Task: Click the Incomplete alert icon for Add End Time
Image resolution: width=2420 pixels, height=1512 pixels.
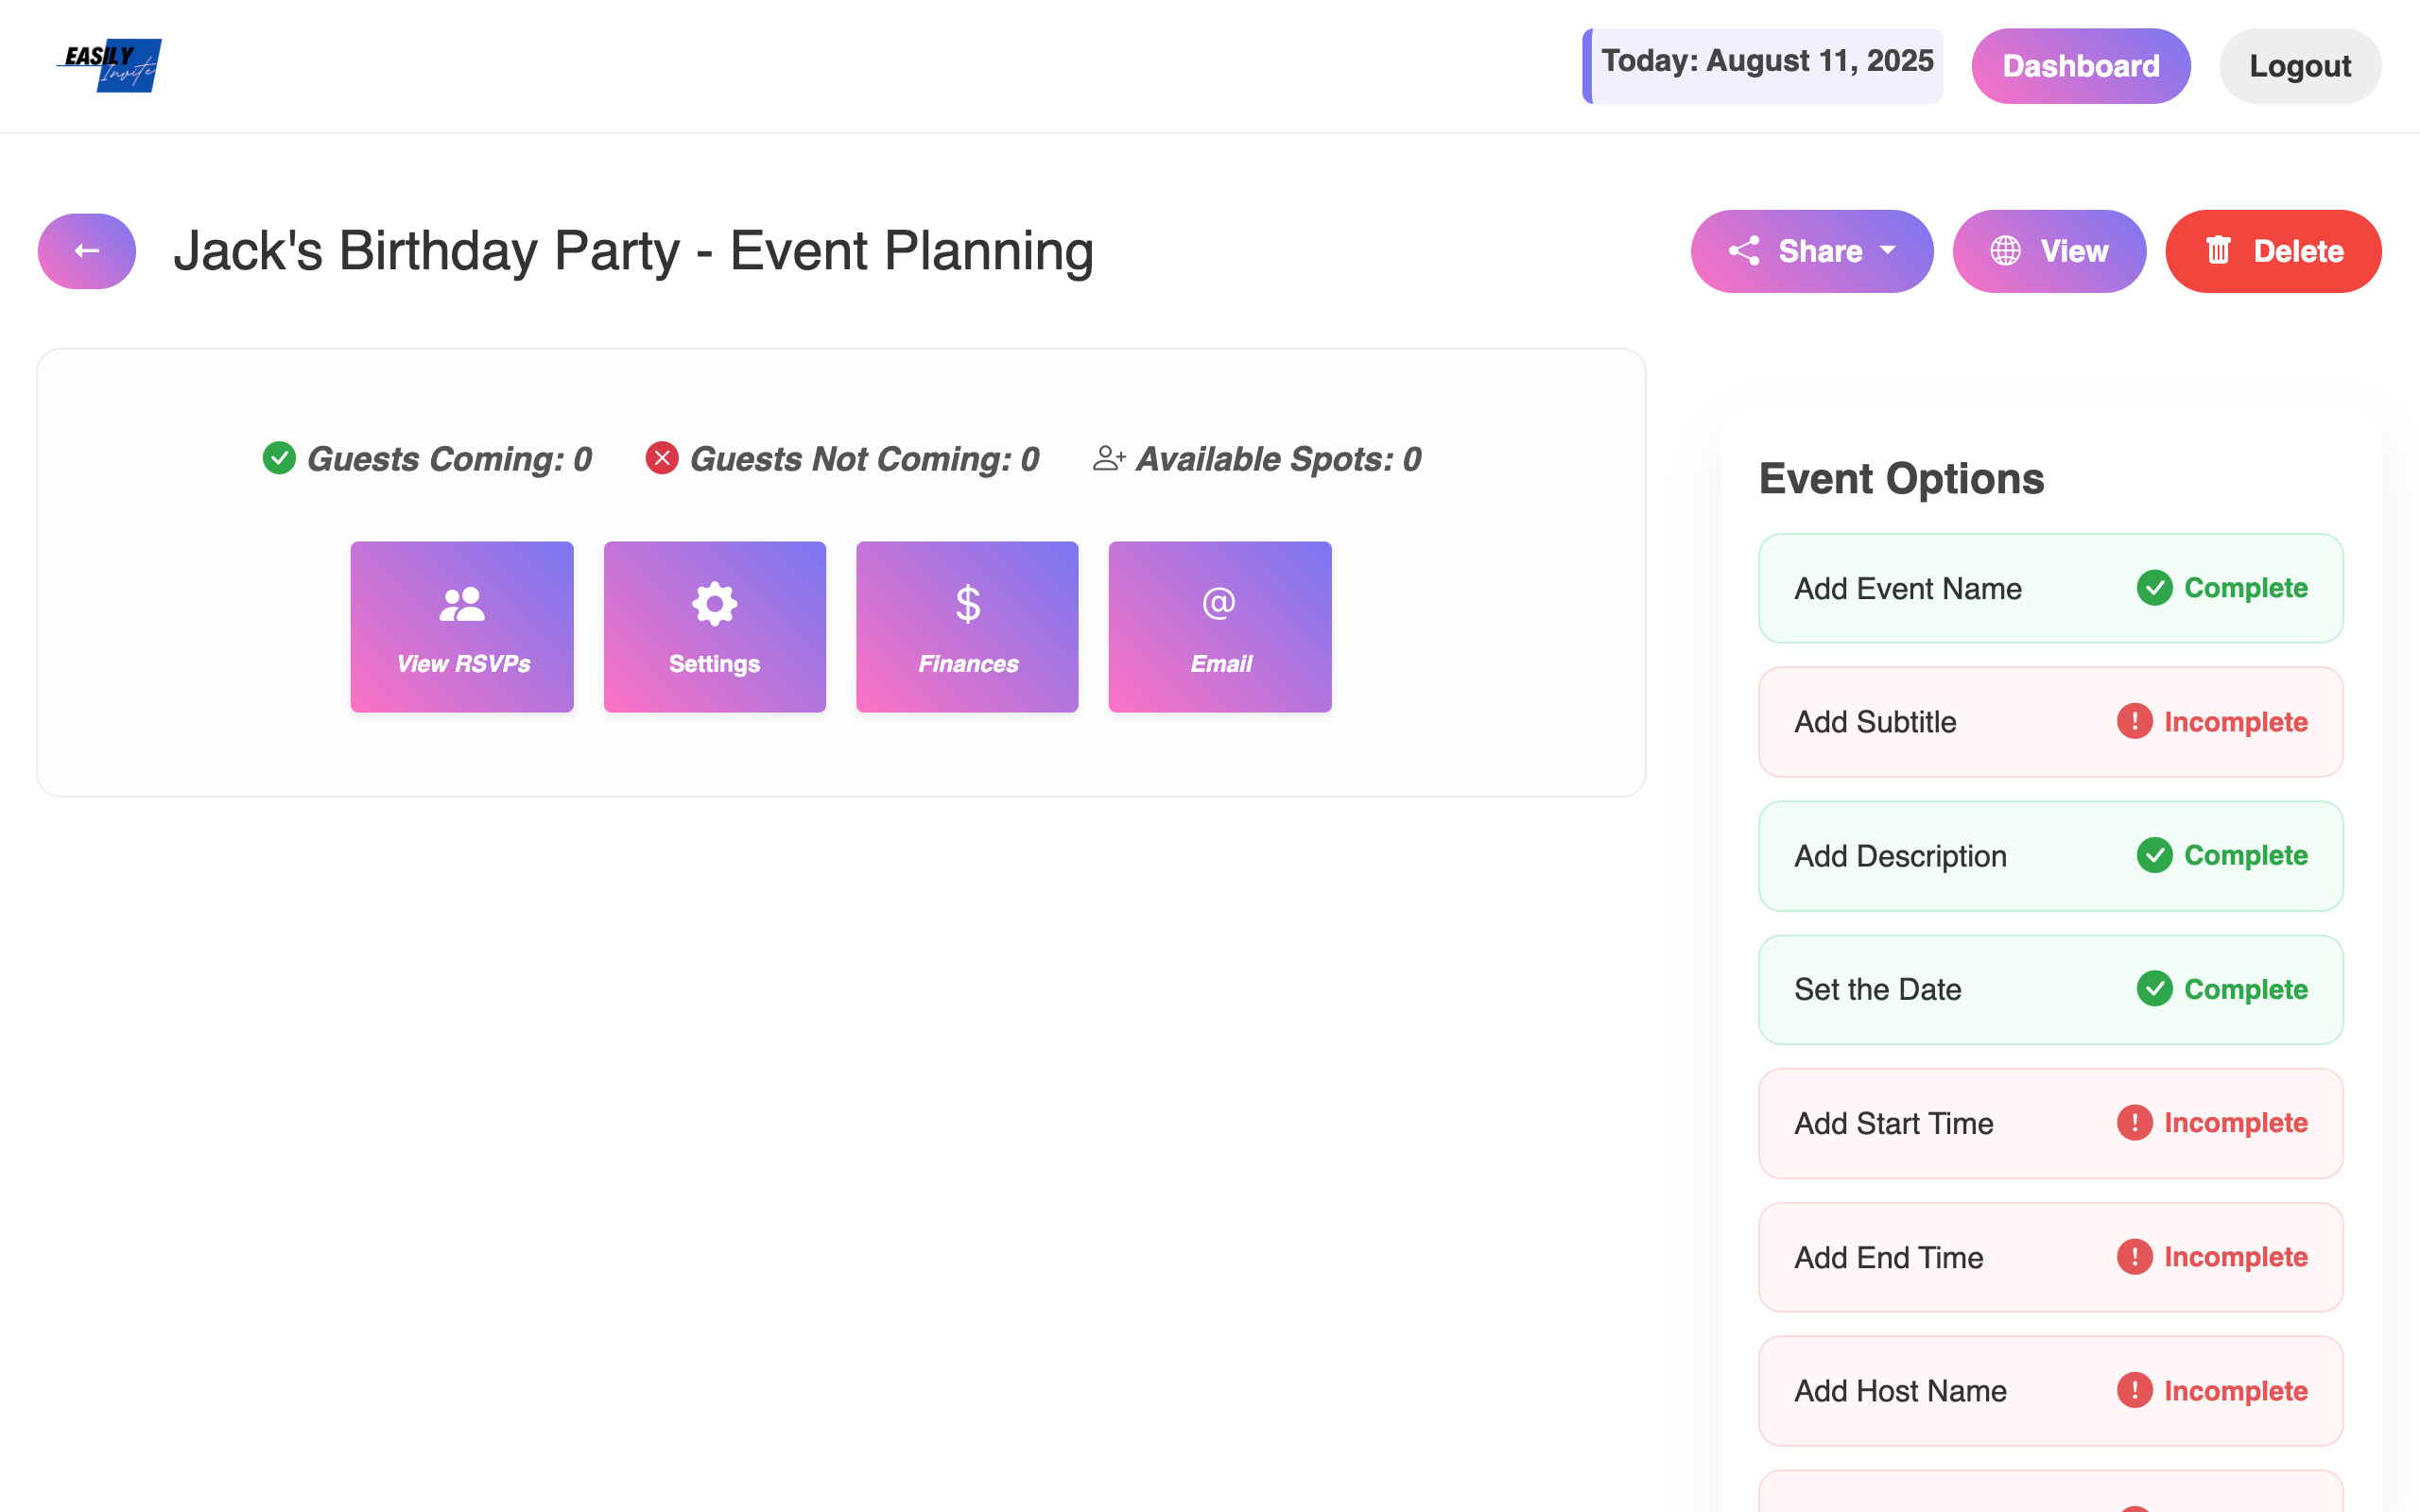Action: (2134, 1256)
